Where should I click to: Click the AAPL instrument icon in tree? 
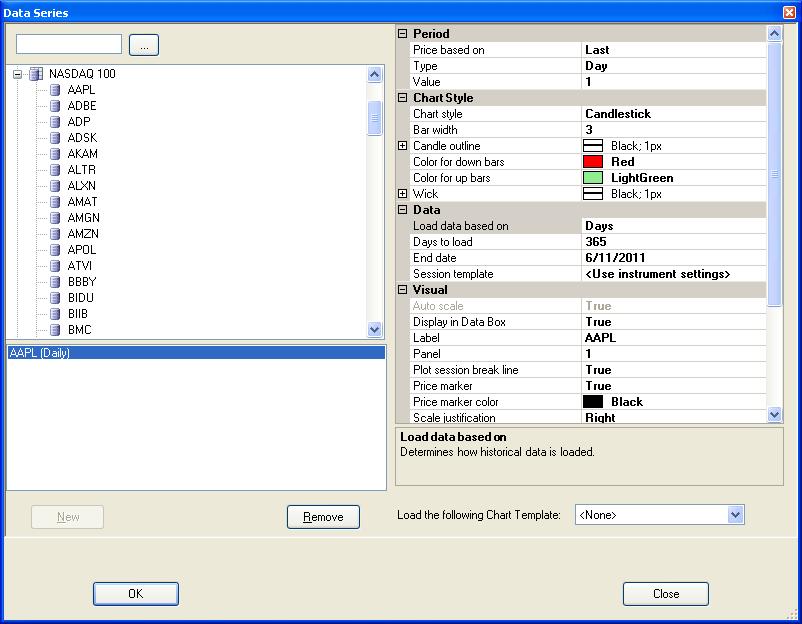[55, 91]
